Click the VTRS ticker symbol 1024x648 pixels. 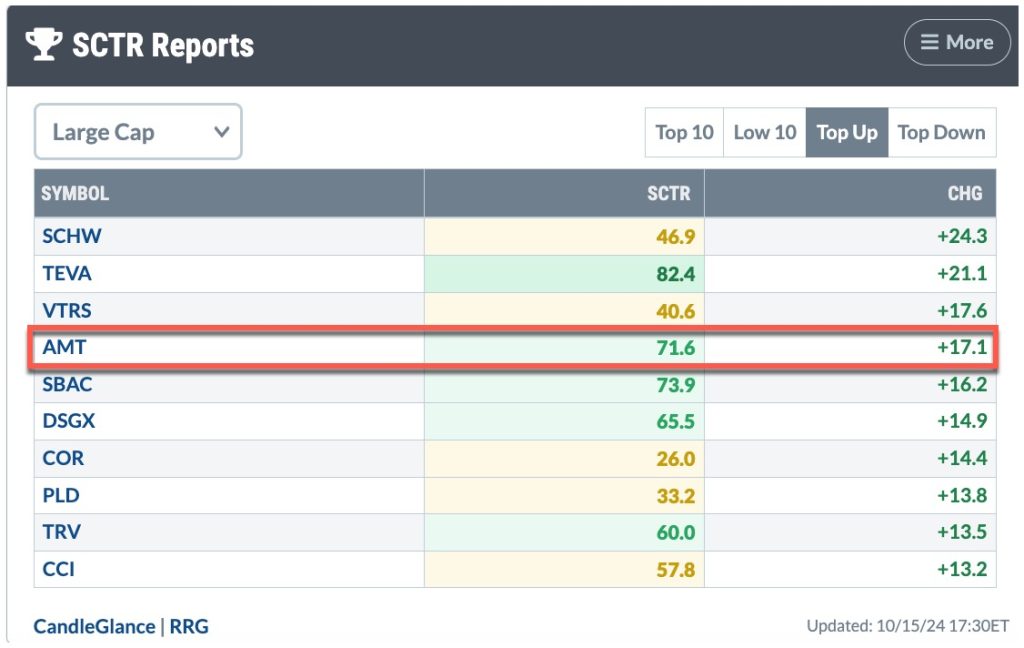67,310
